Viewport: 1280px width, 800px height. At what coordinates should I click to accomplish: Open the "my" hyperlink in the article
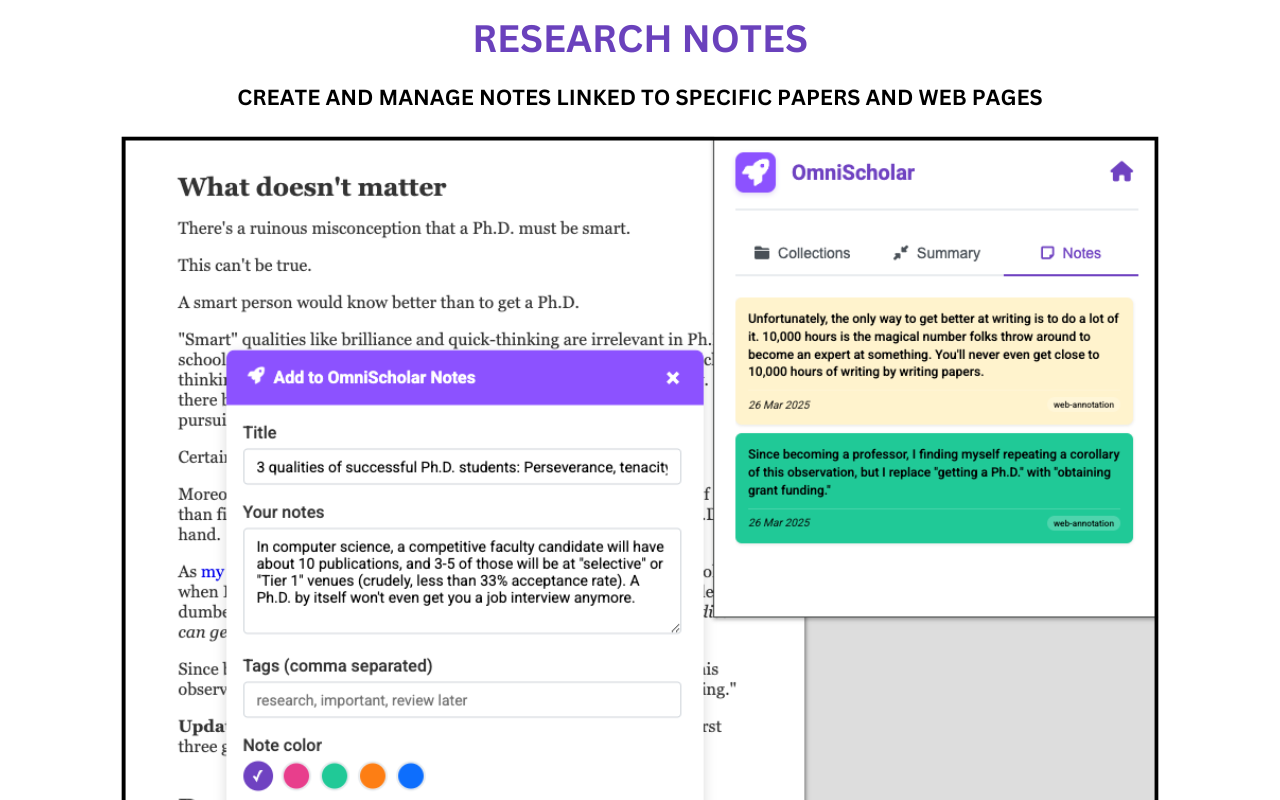click(x=212, y=571)
